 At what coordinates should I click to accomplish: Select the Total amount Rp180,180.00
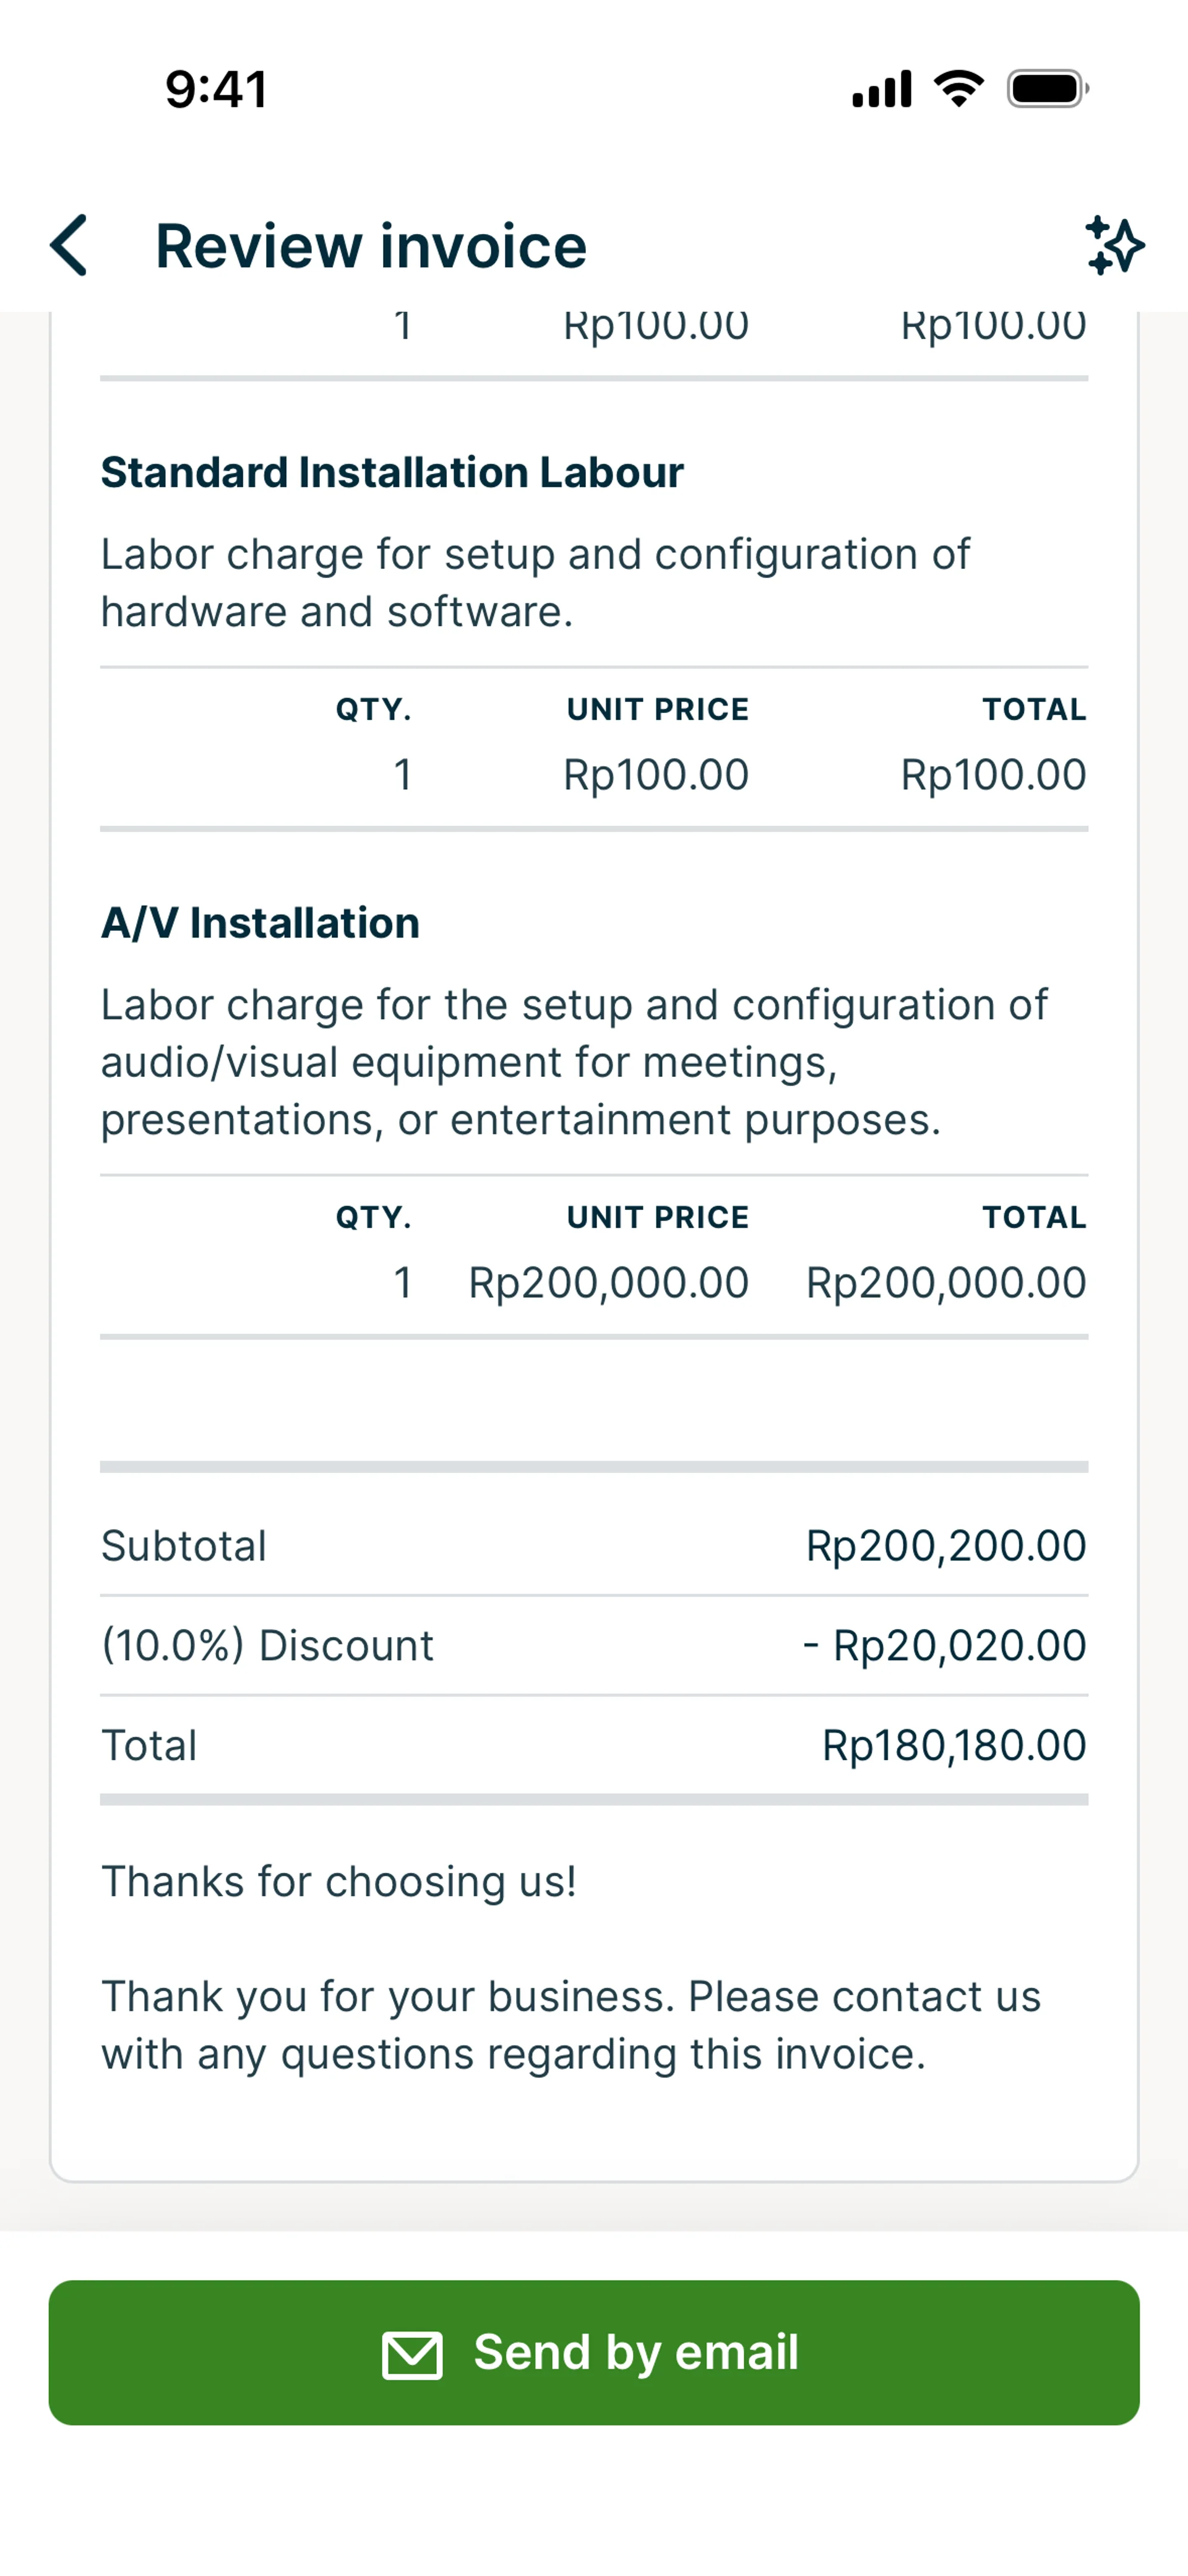point(953,1746)
